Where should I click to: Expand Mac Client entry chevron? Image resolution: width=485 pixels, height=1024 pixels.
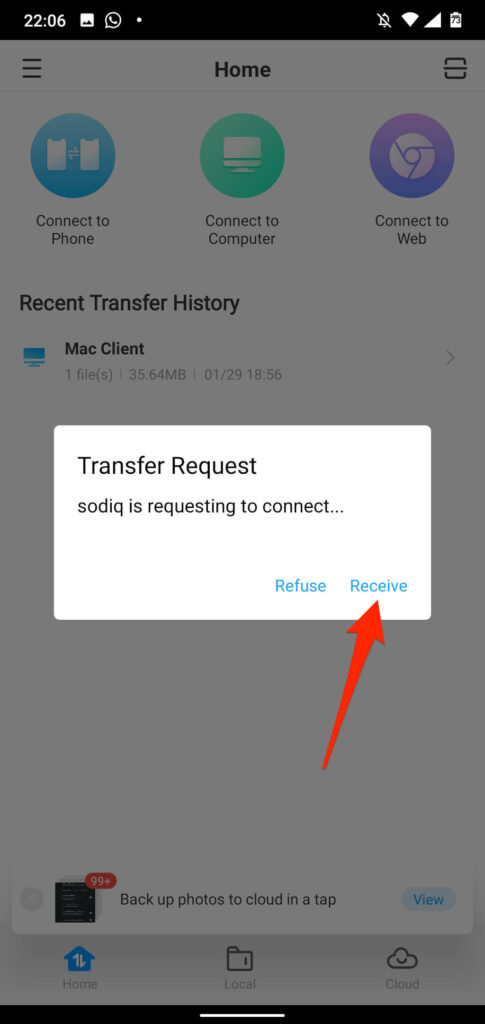(450, 357)
